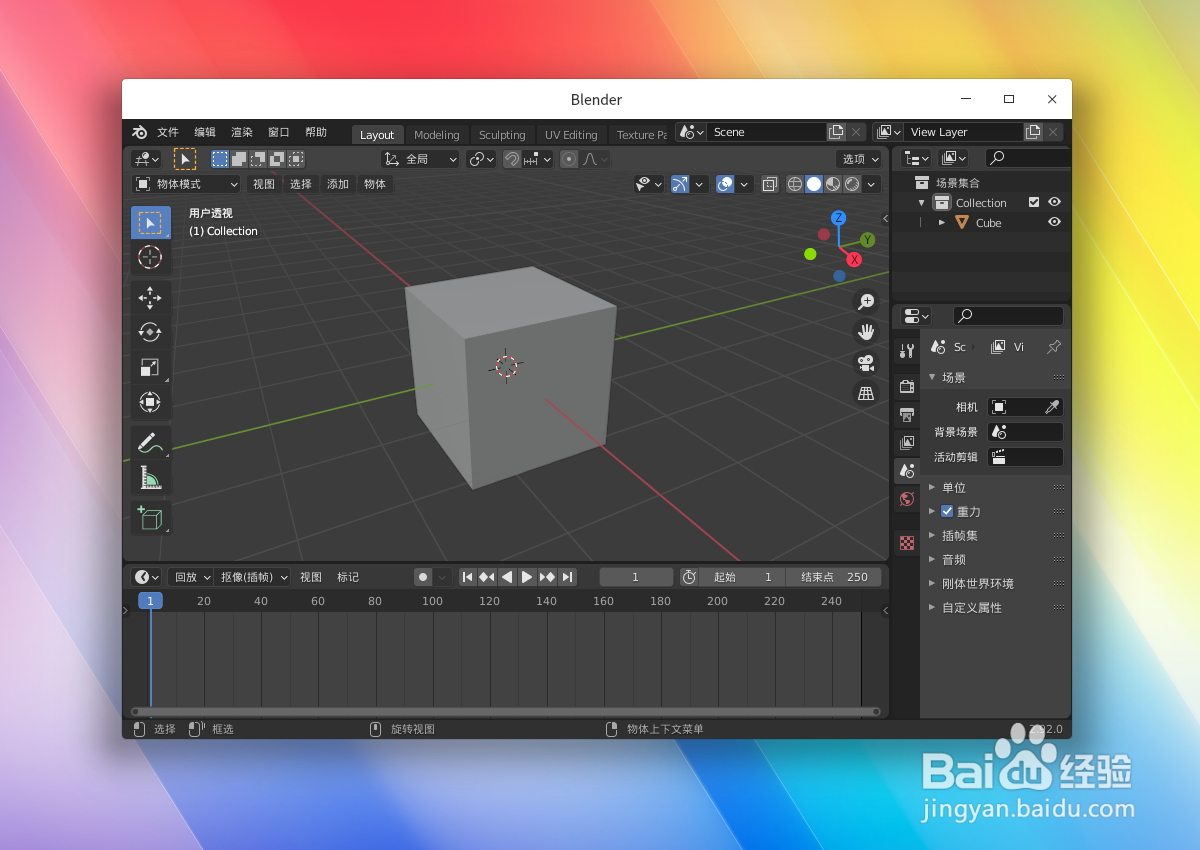The image size is (1200, 850).
Task: Click play animation button
Action: [527, 577]
